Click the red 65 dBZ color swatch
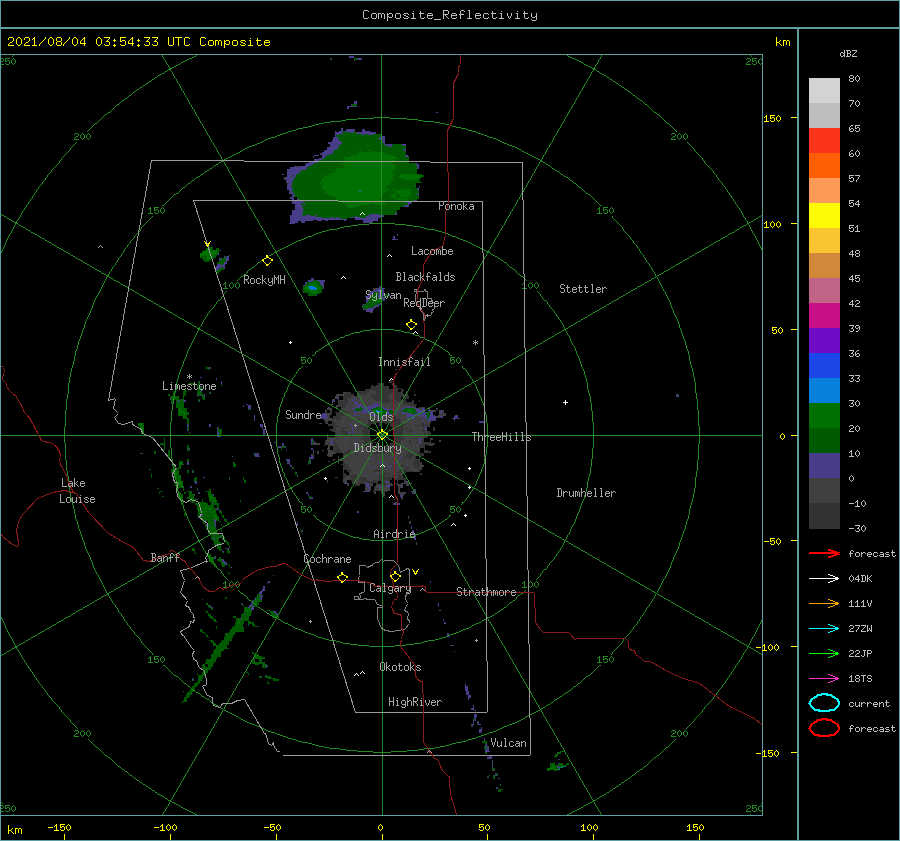The width and height of the screenshot is (900, 841). [824, 140]
